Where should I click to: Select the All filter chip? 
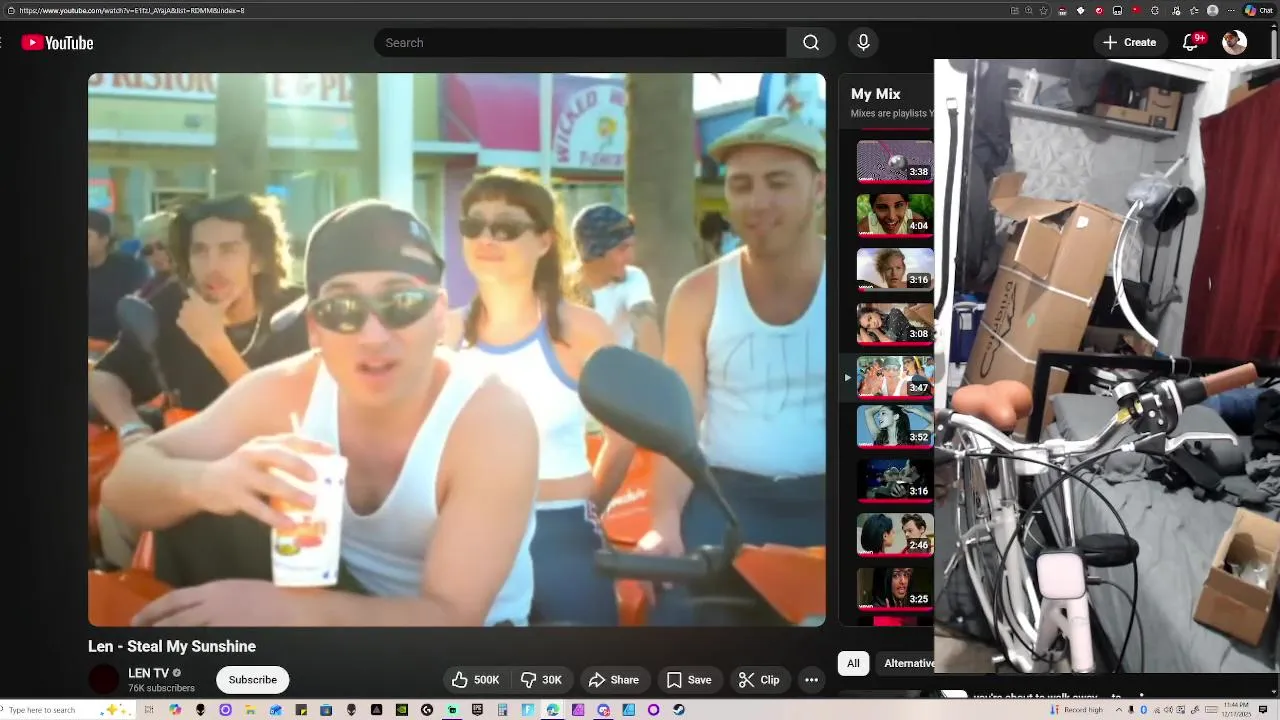coord(853,663)
